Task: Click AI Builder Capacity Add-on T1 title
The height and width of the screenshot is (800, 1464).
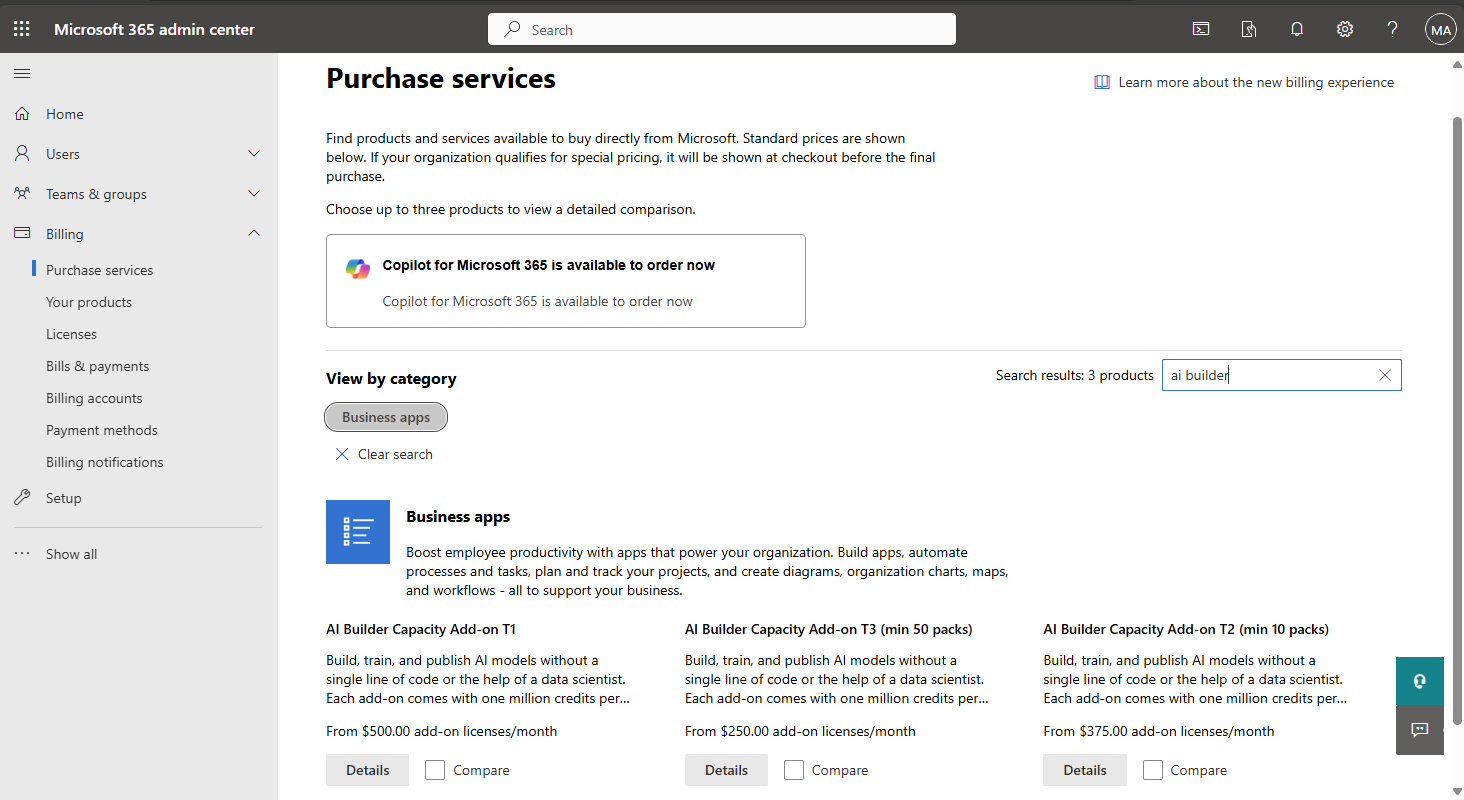Action: pos(421,629)
